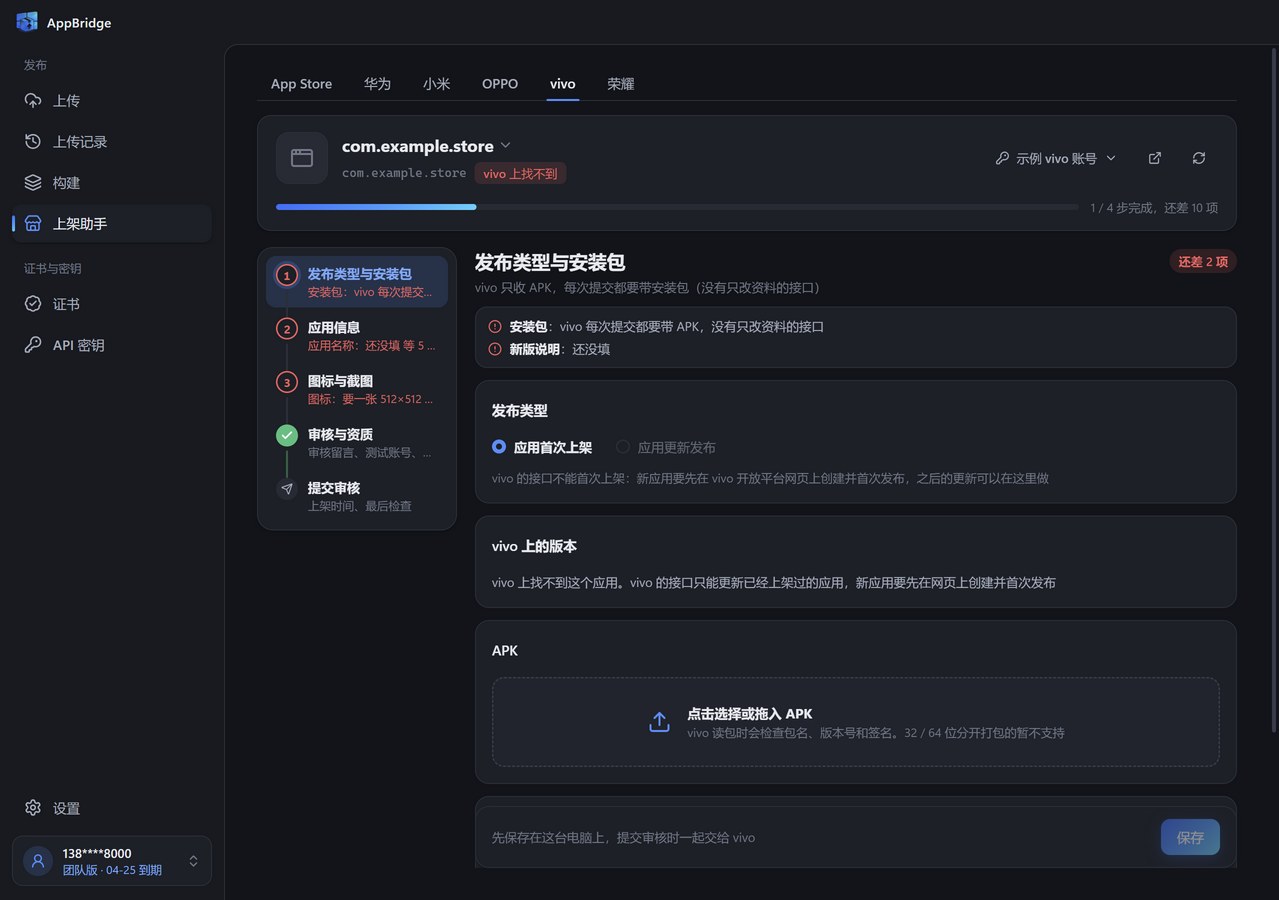
Task: Select 应用更新发布 radio option
Action: pos(666,447)
